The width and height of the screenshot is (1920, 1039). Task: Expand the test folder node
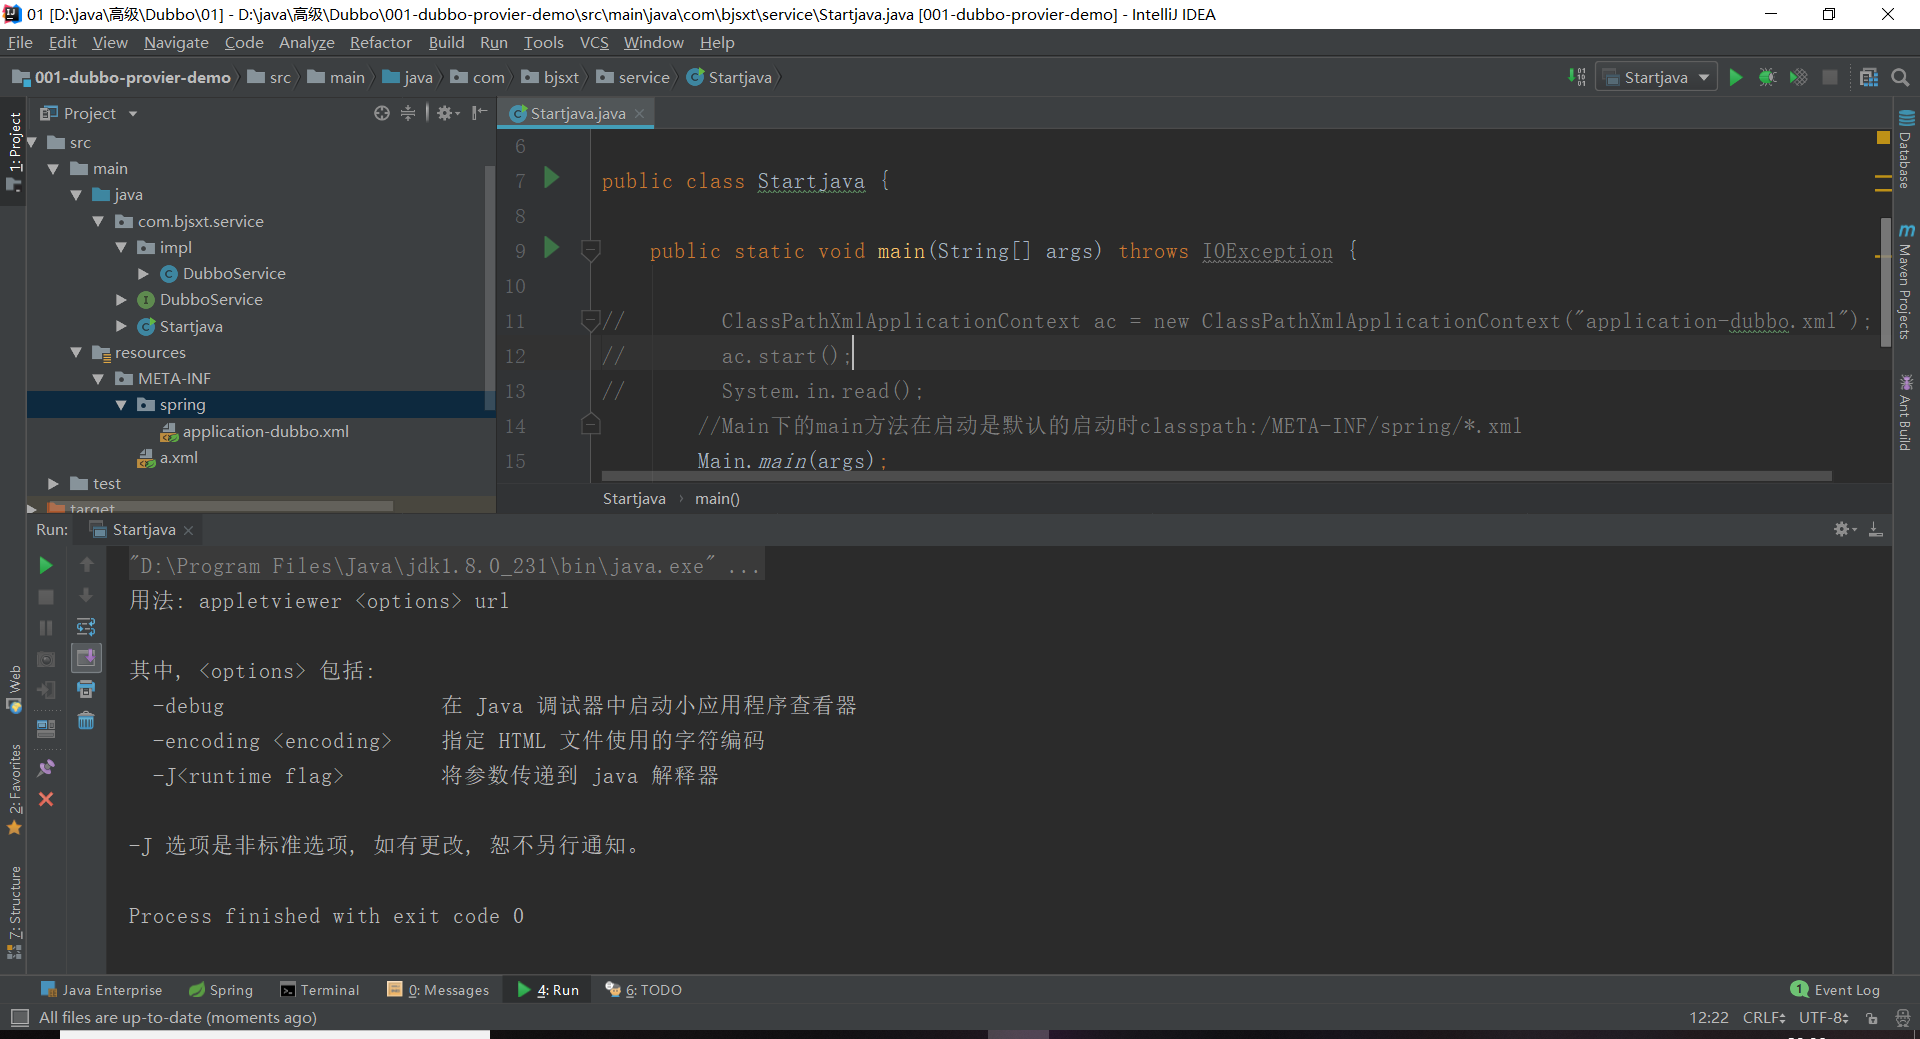tap(53, 483)
